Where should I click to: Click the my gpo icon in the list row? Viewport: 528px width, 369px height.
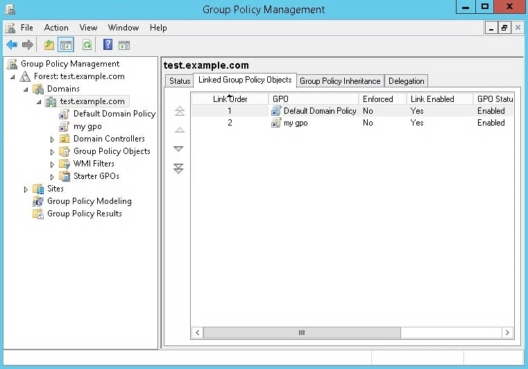276,123
